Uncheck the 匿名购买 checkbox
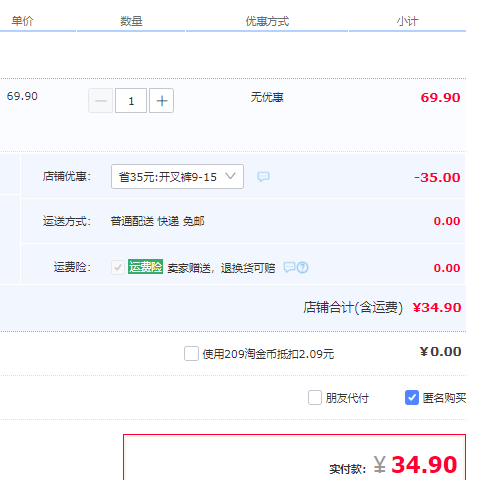 tap(412, 398)
